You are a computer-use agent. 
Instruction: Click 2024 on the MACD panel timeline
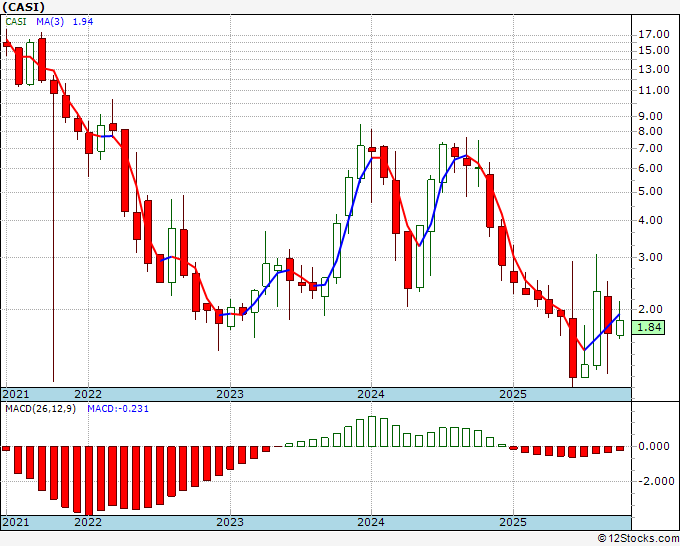371,522
